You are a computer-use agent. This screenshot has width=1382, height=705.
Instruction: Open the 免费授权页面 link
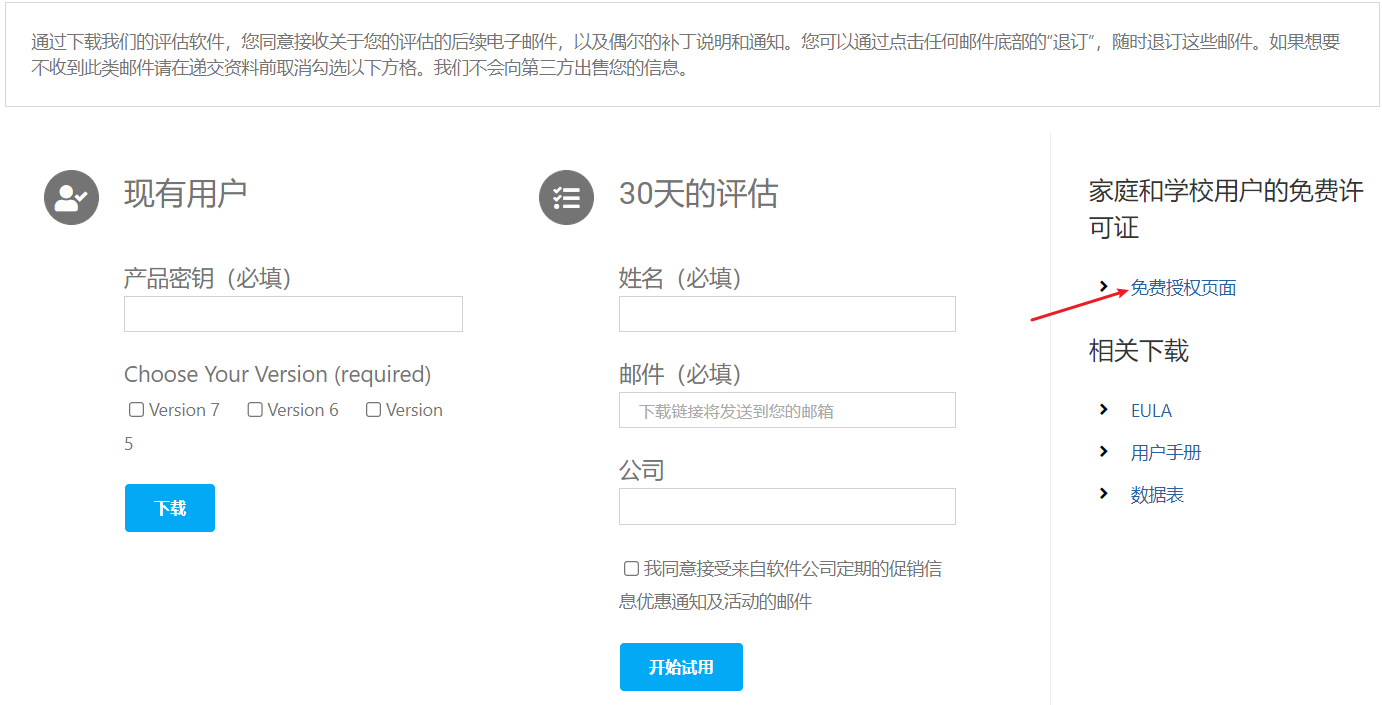[x=1182, y=287]
